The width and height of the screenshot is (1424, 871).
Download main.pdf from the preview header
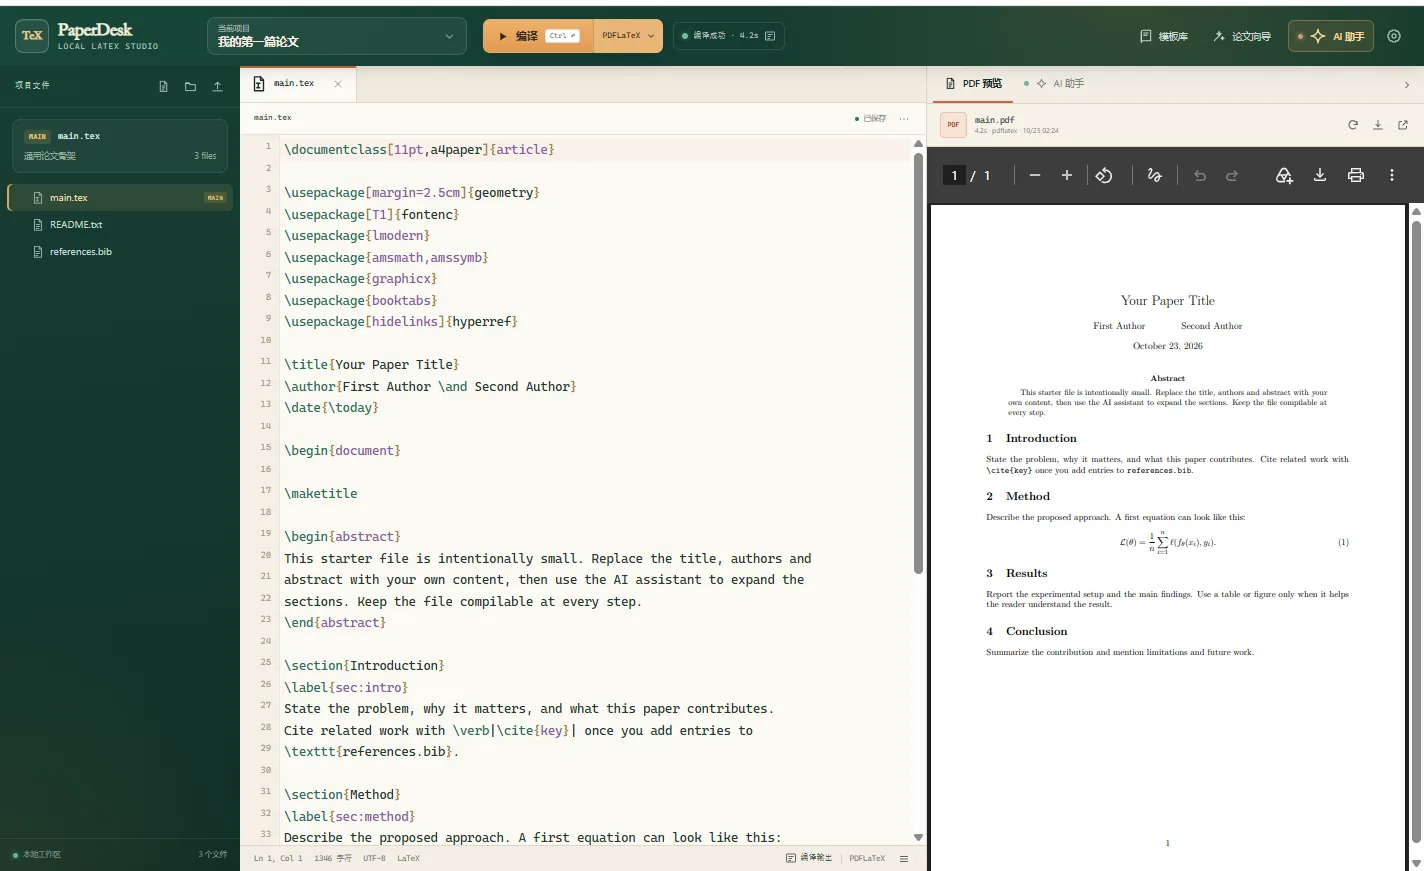point(1378,125)
